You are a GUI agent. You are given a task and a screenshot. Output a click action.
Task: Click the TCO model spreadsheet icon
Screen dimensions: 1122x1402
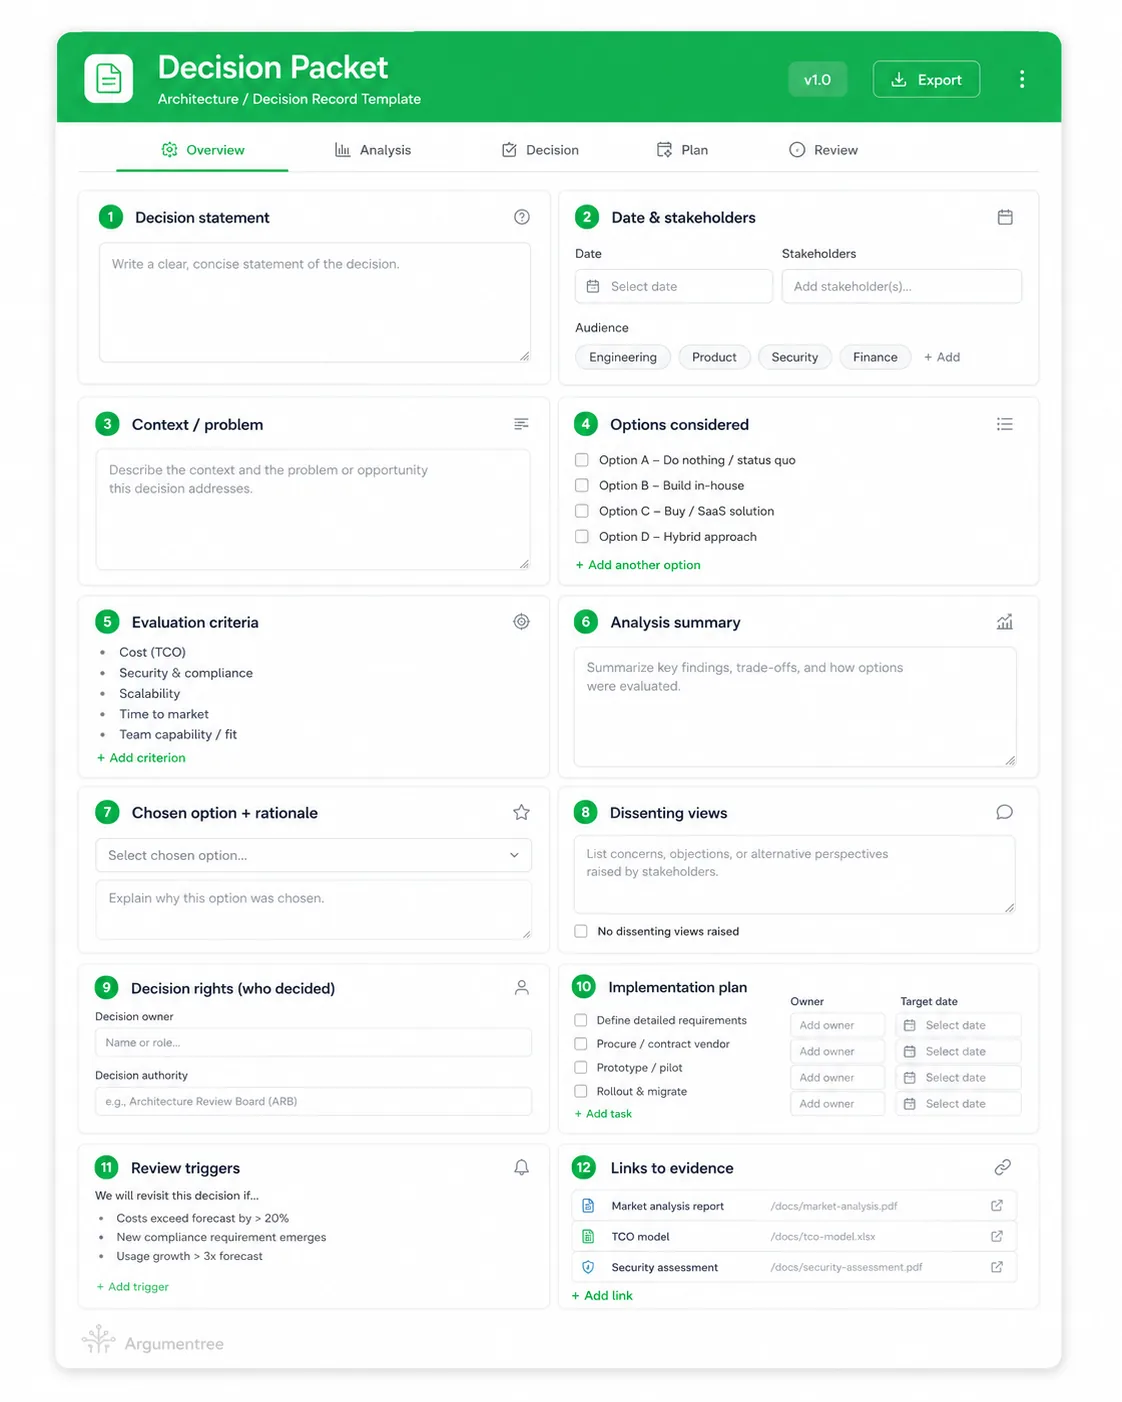(588, 1236)
